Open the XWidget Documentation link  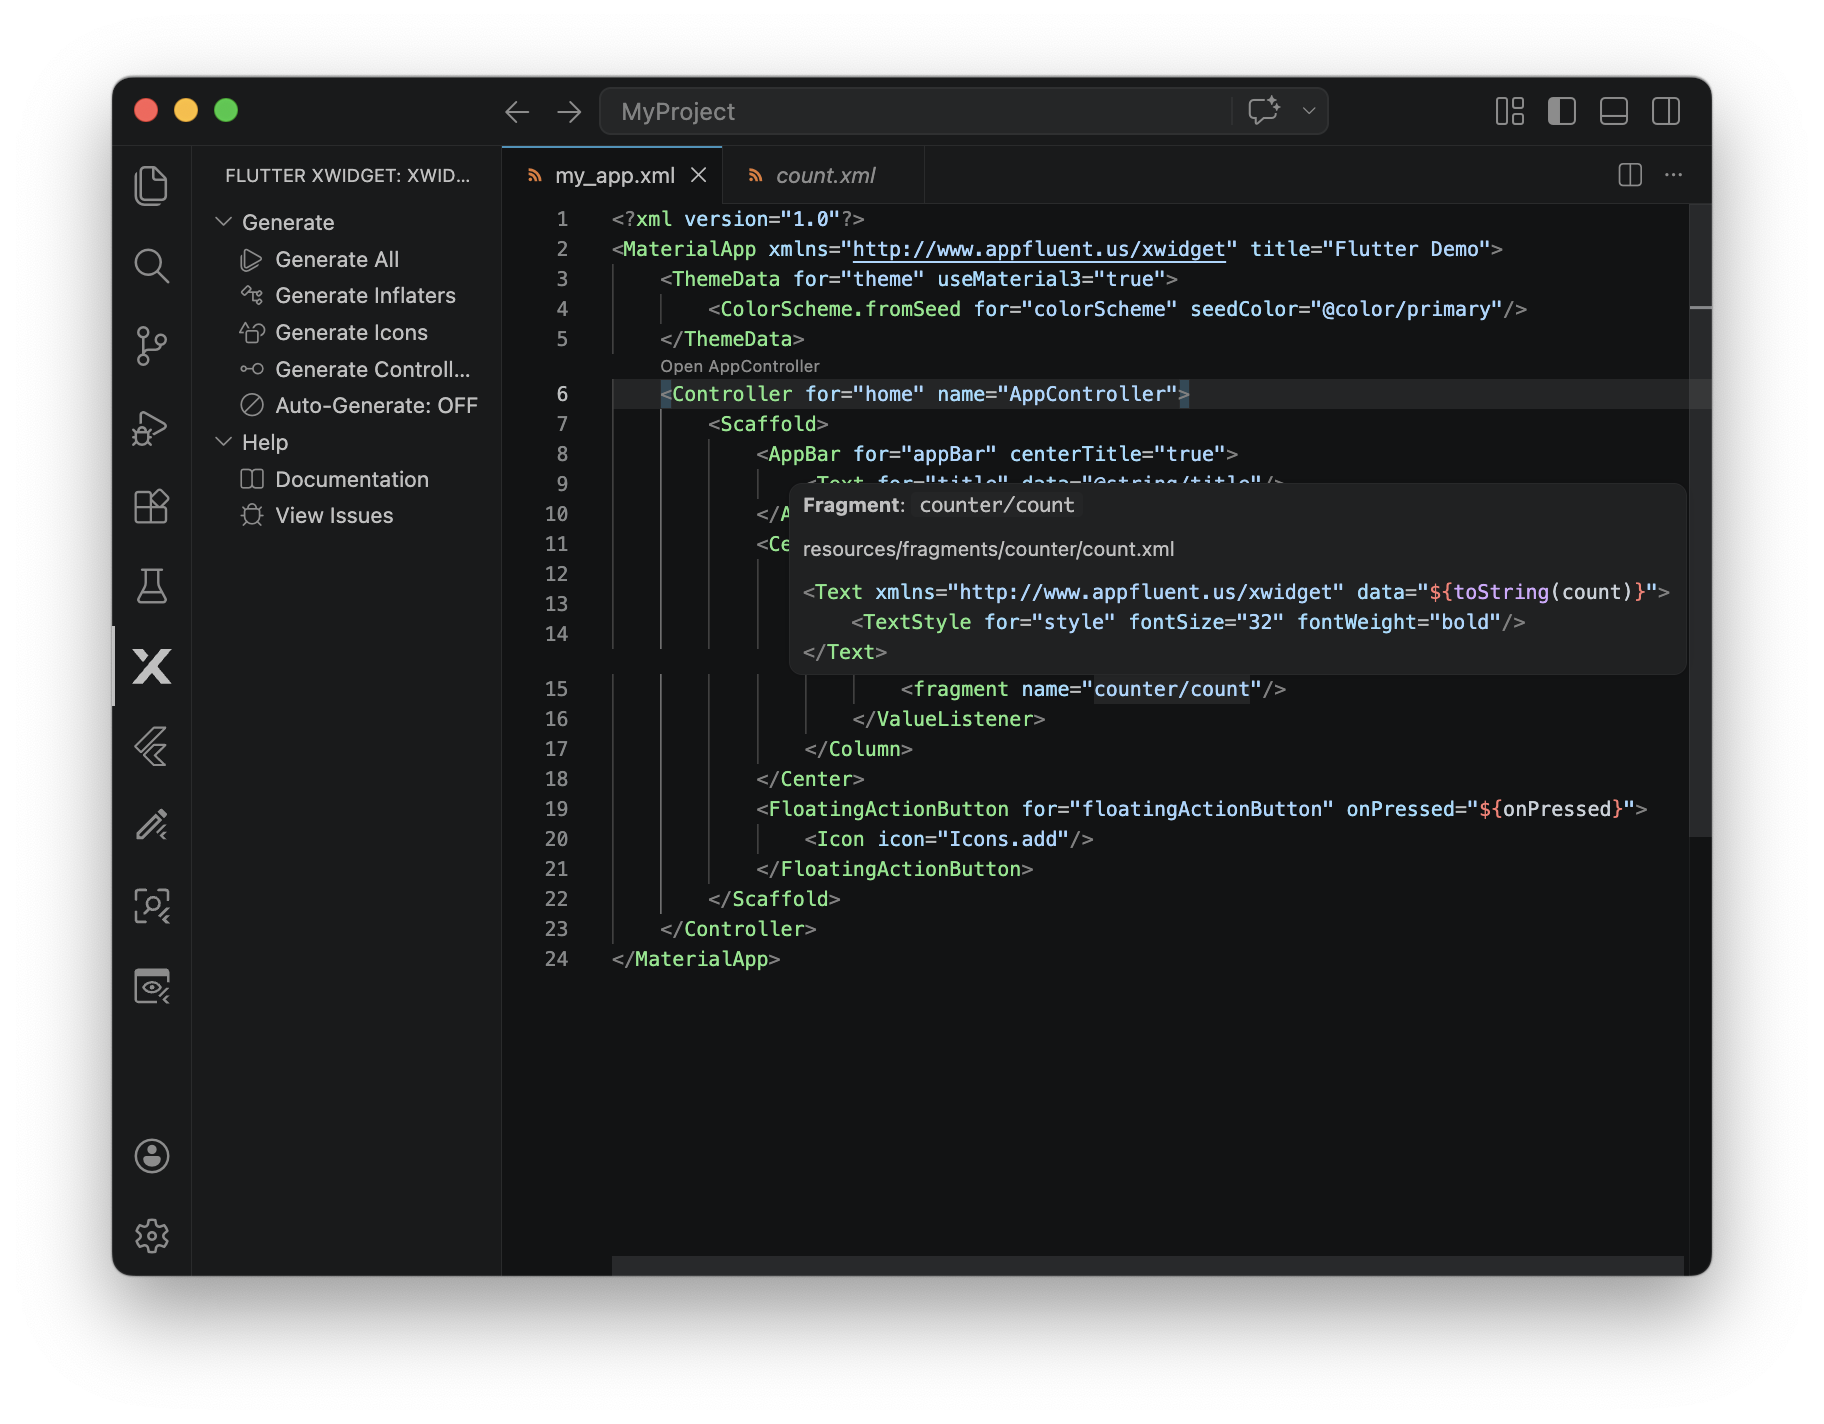(349, 479)
